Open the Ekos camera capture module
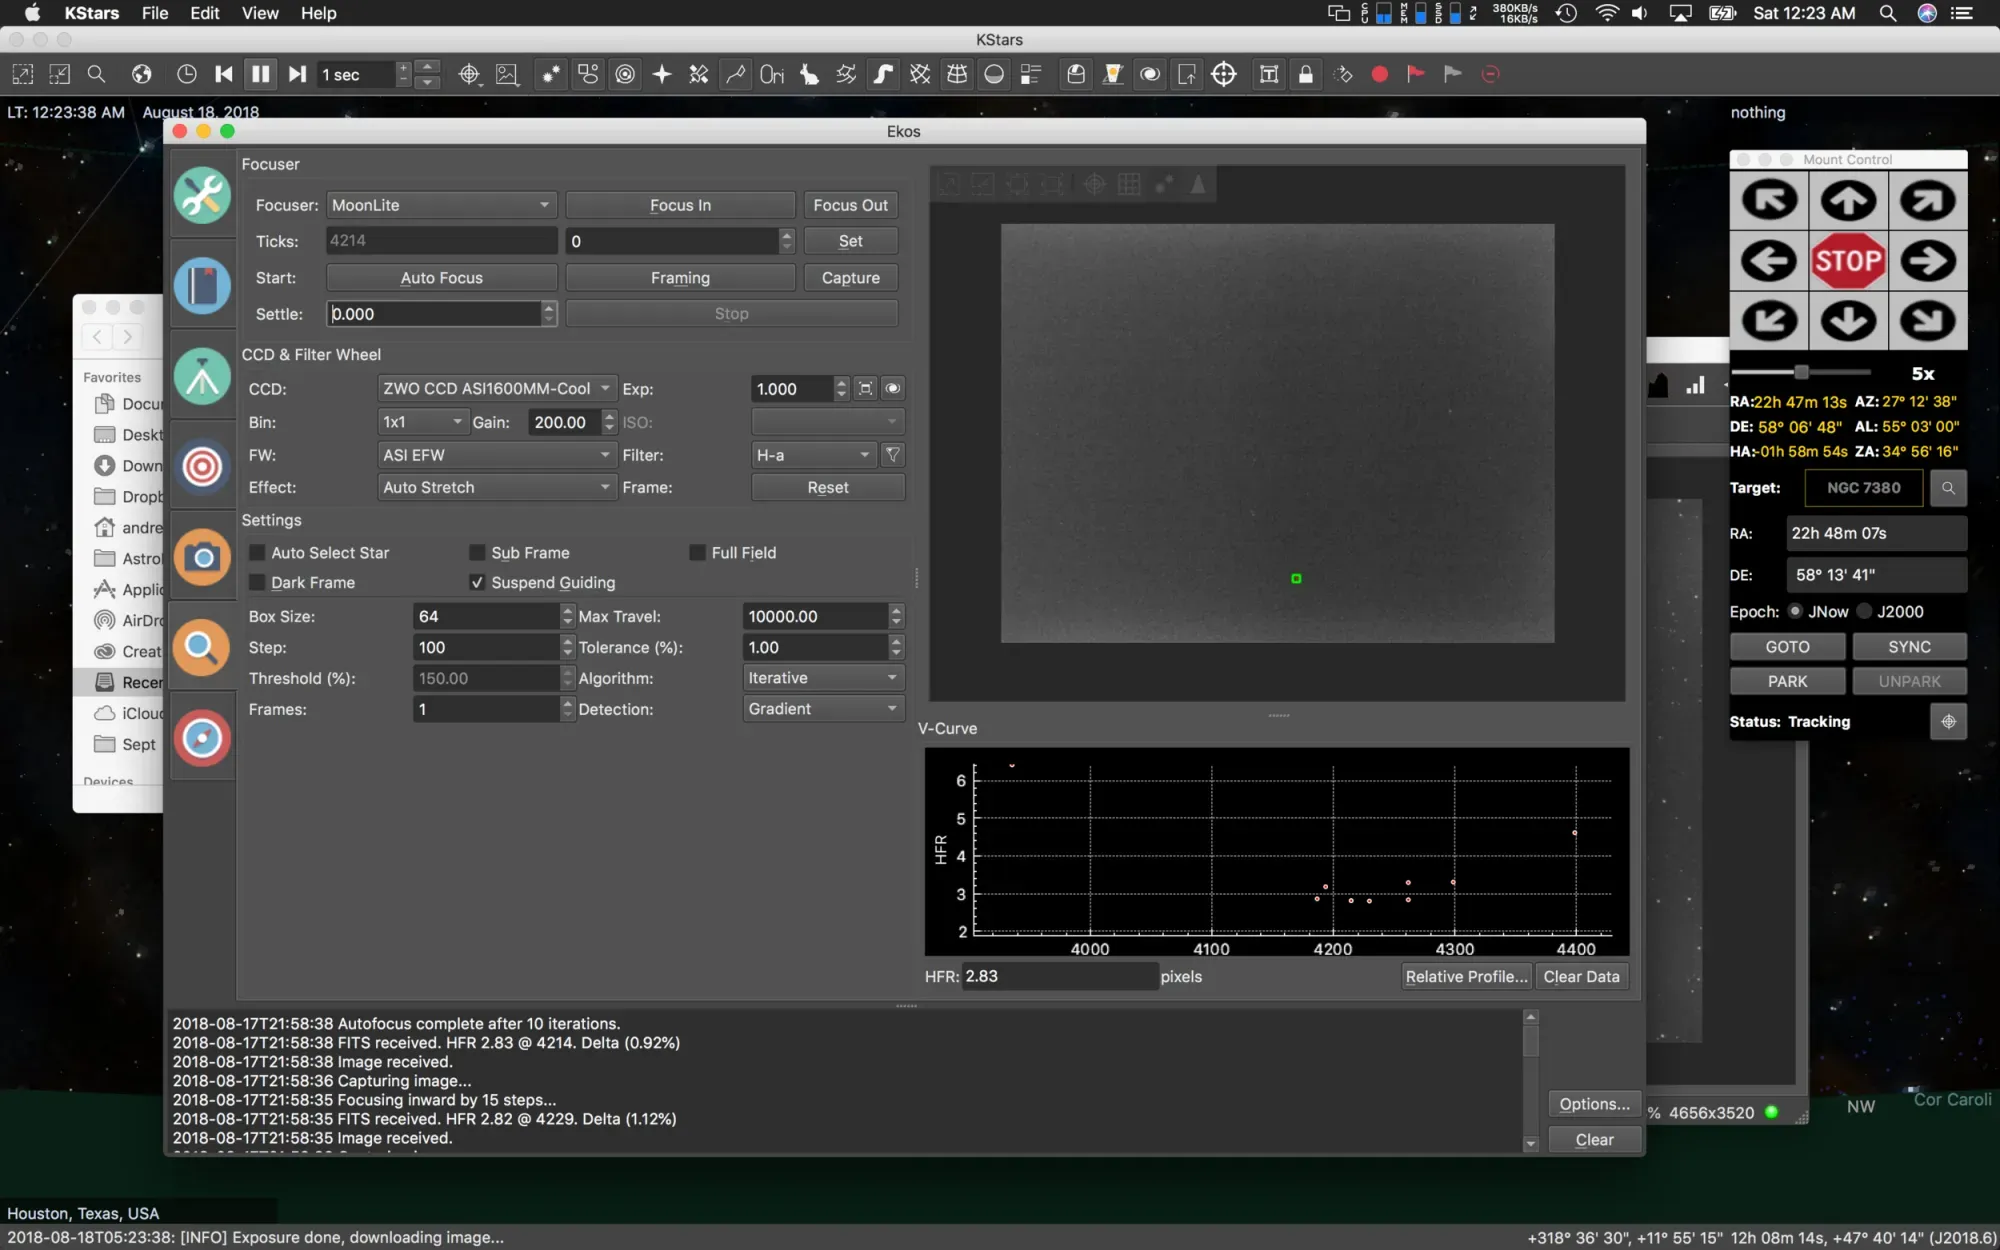The height and width of the screenshot is (1250, 2000). (x=202, y=557)
